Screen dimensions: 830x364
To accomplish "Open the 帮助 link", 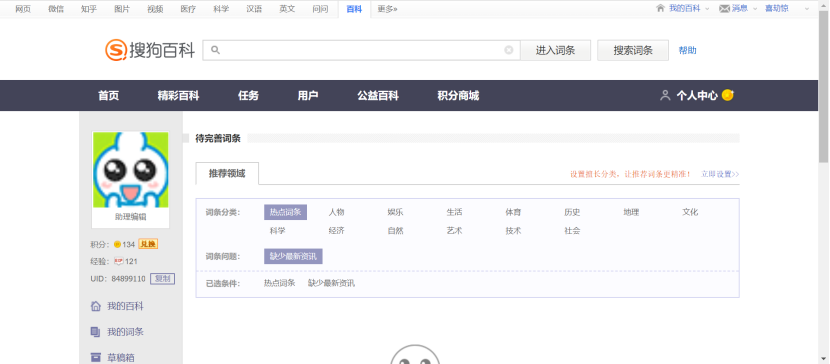I will [x=688, y=50].
